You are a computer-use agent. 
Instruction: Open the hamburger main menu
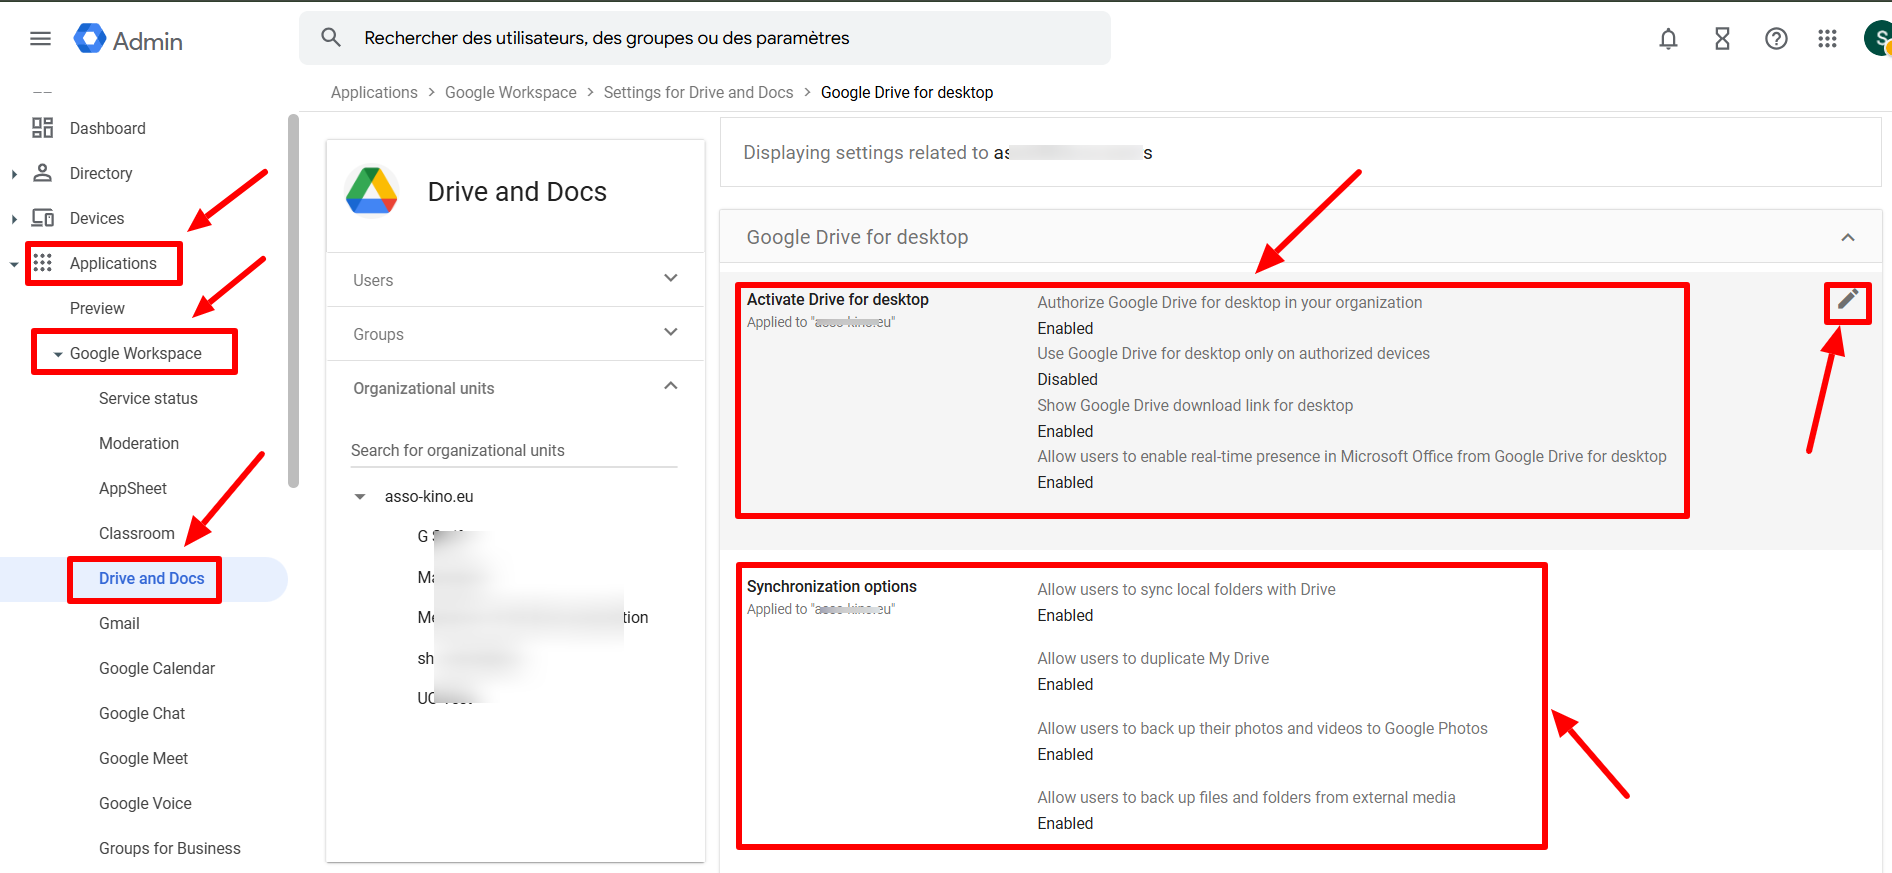point(40,39)
